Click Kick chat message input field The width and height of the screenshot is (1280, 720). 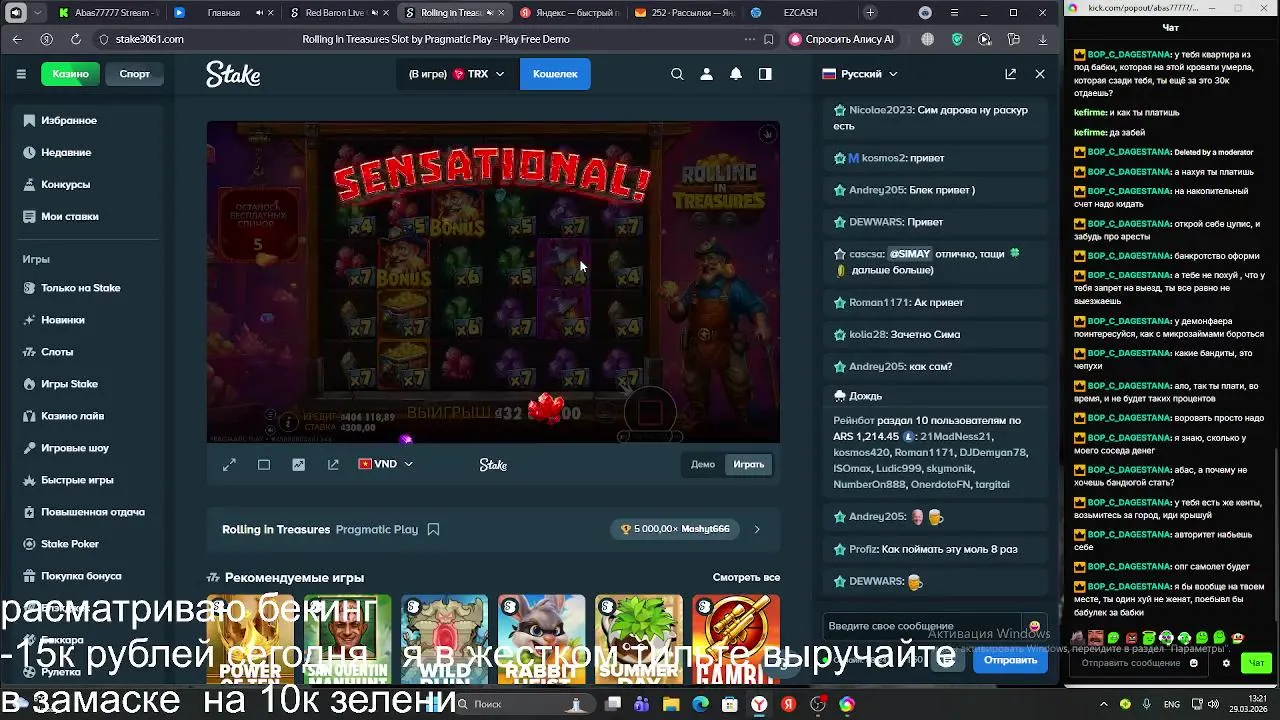point(1140,663)
